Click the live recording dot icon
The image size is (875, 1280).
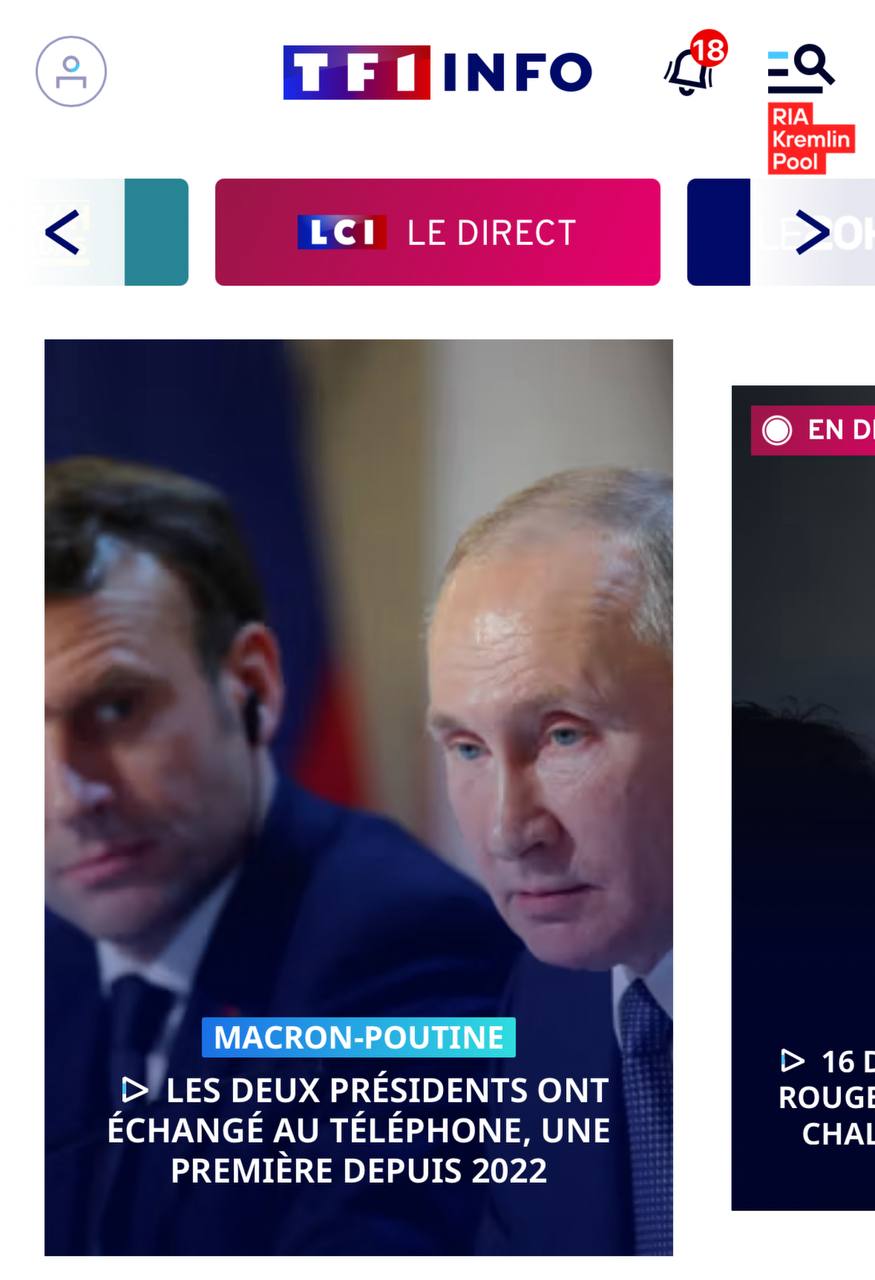coord(776,430)
